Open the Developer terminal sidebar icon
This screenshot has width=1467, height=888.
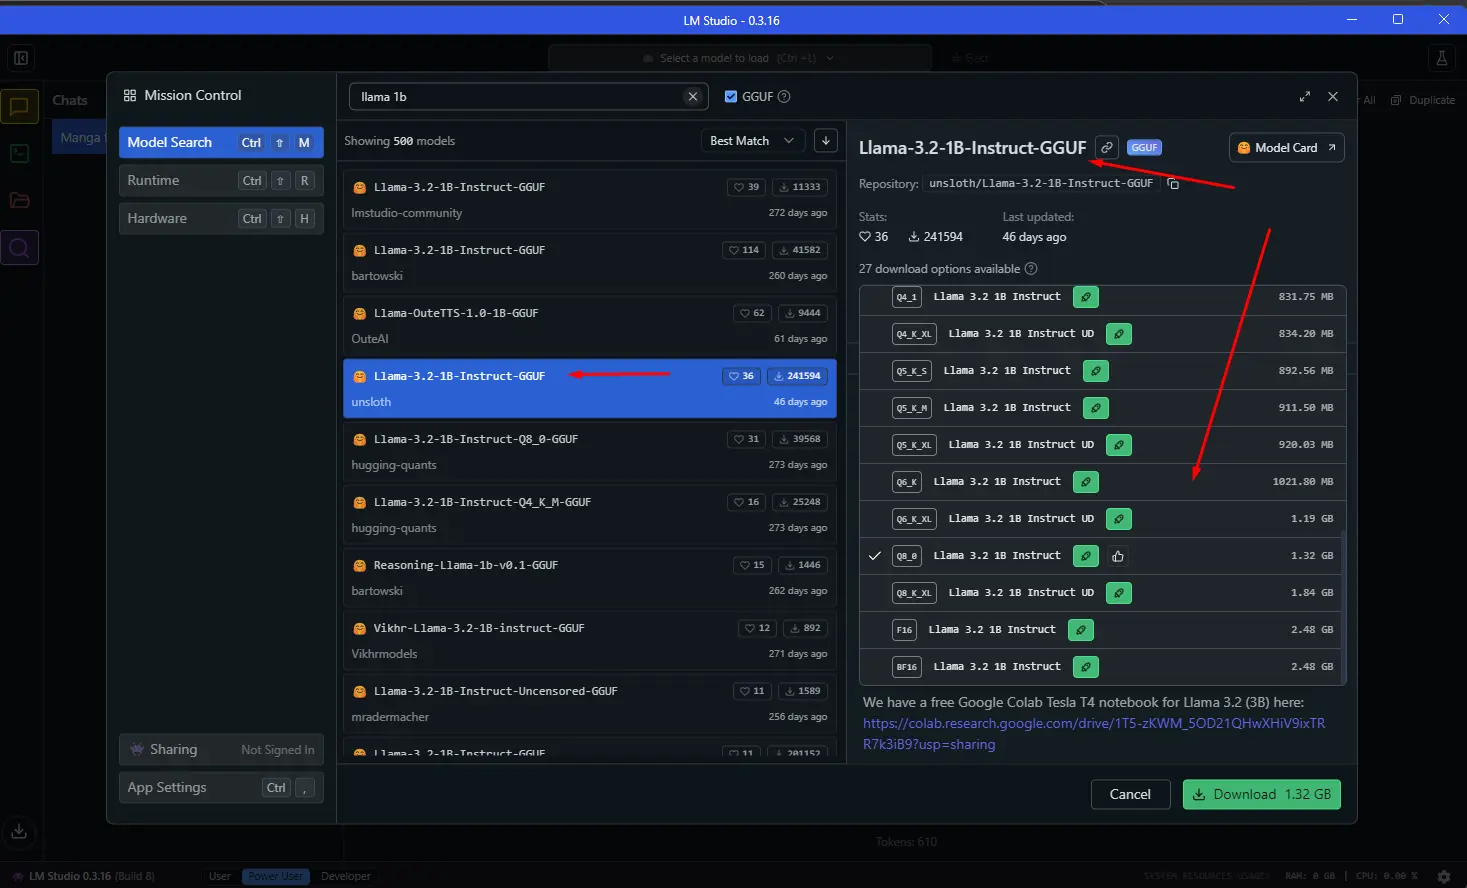pyautogui.click(x=19, y=153)
